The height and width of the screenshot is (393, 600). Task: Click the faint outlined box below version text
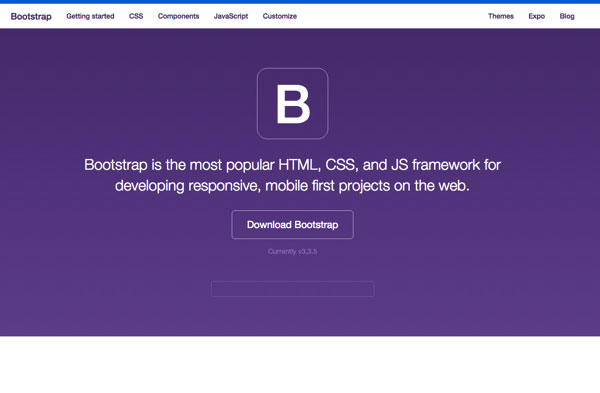point(292,289)
